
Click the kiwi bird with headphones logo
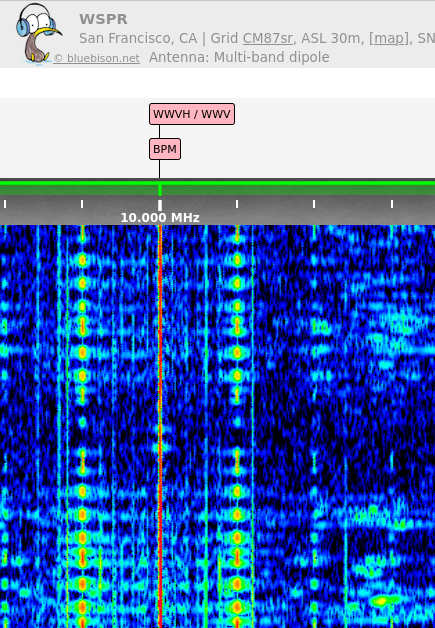[38, 34]
